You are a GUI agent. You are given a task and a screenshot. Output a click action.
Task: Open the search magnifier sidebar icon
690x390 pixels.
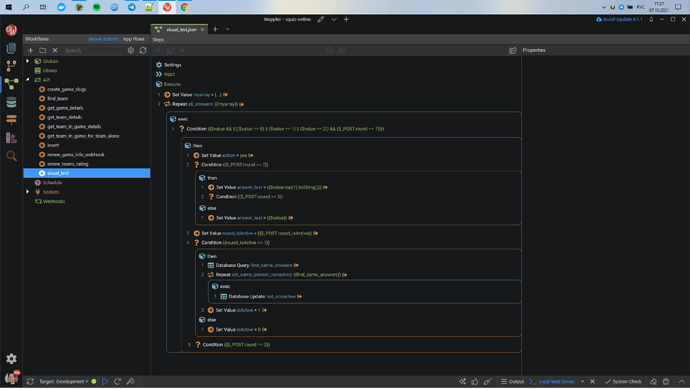pyautogui.click(x=11, y=156)
